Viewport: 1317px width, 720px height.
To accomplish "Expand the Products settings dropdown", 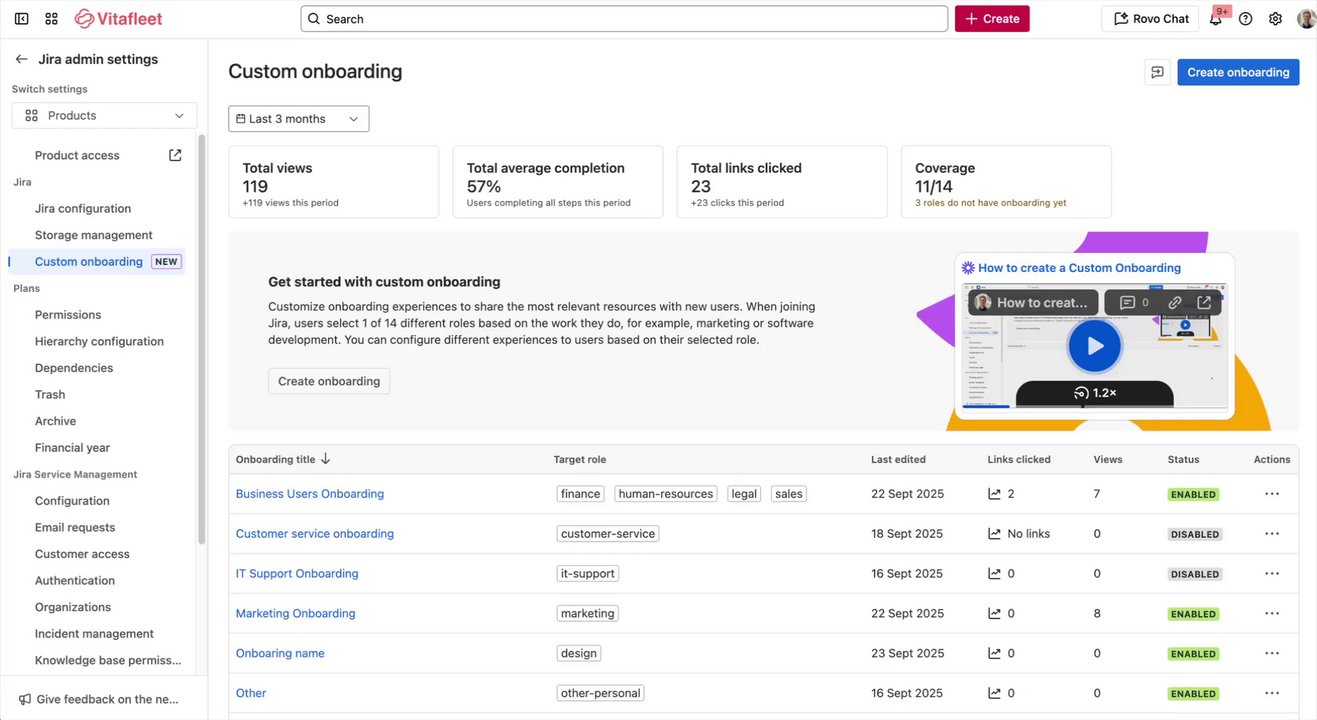I will click(104, 116).
